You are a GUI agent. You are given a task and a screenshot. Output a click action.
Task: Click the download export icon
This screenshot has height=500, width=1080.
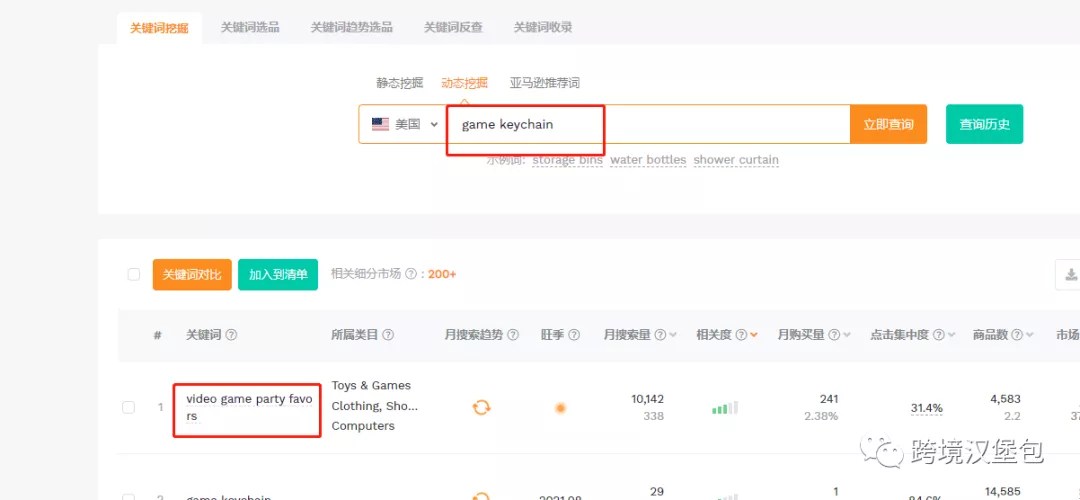1070,275
